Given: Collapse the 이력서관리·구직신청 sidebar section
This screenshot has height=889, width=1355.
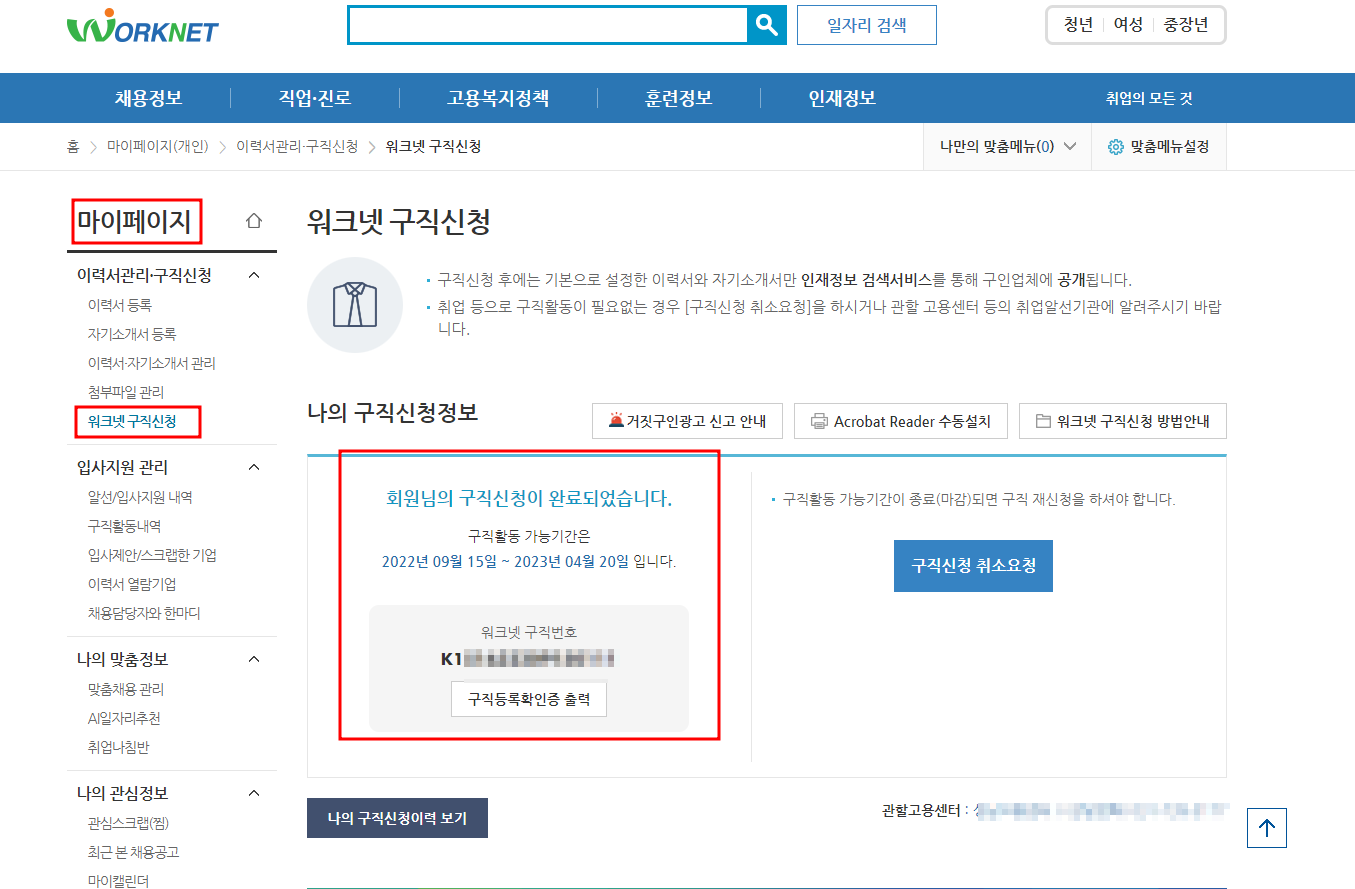Looking at the screenshot, I should click(254, 274).
